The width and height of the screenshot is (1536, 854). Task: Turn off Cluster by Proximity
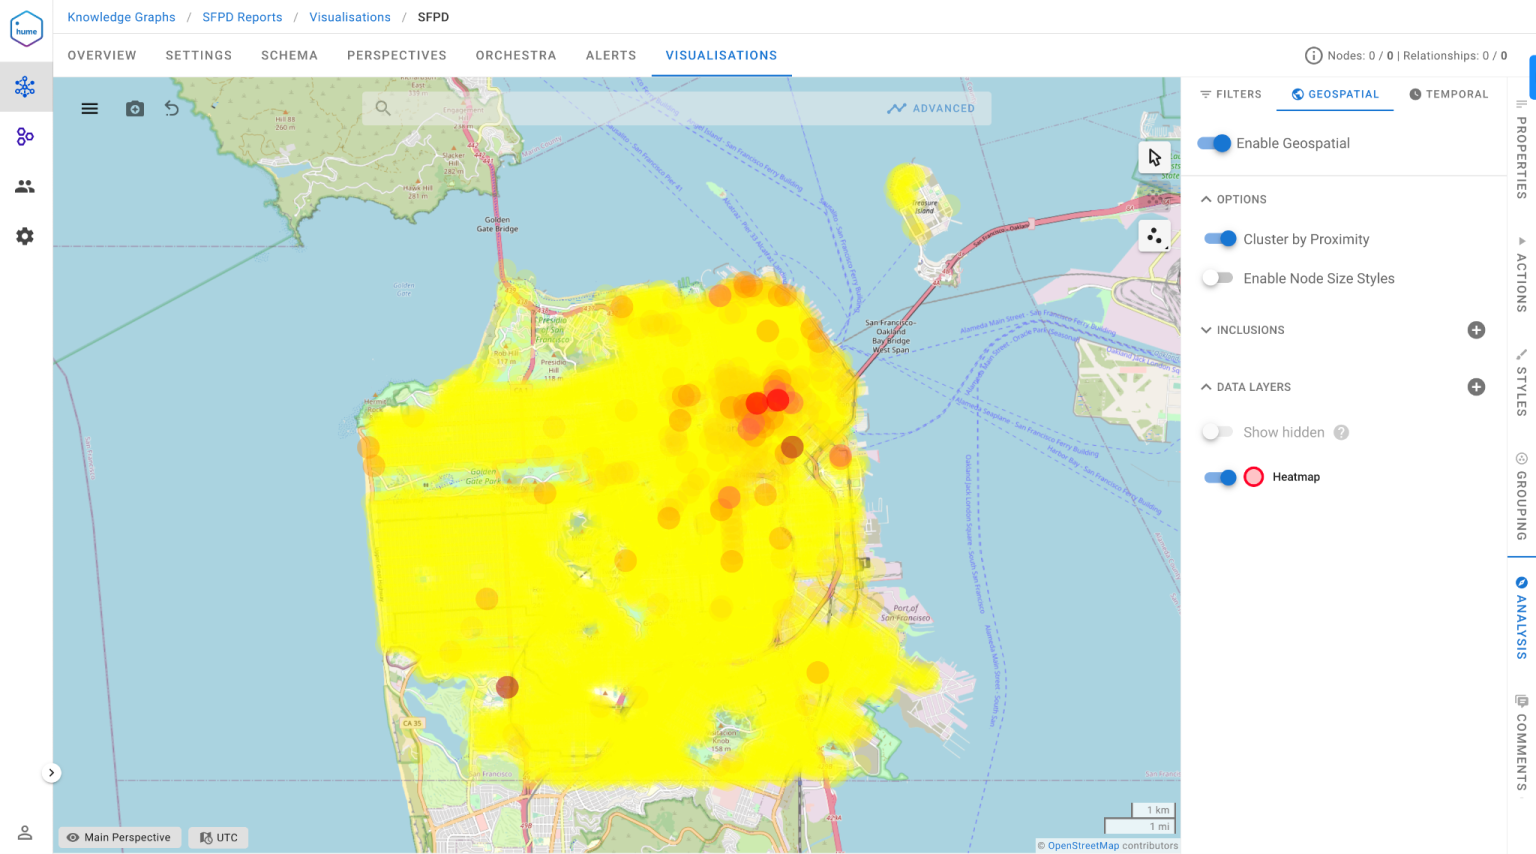1220,239
